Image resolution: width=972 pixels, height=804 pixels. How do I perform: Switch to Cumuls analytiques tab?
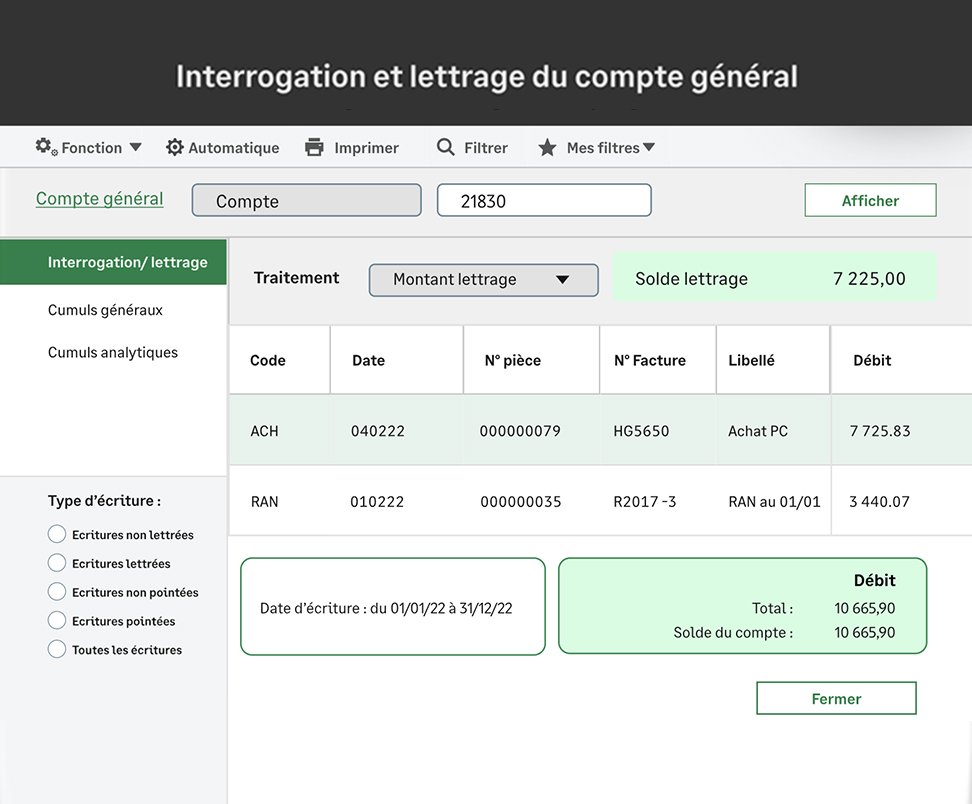(x=113, y=352)
